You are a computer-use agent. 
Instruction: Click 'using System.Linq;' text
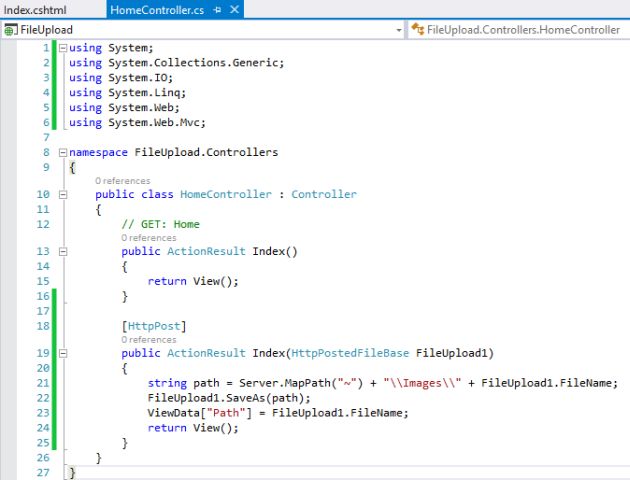(x=127, y=93)
